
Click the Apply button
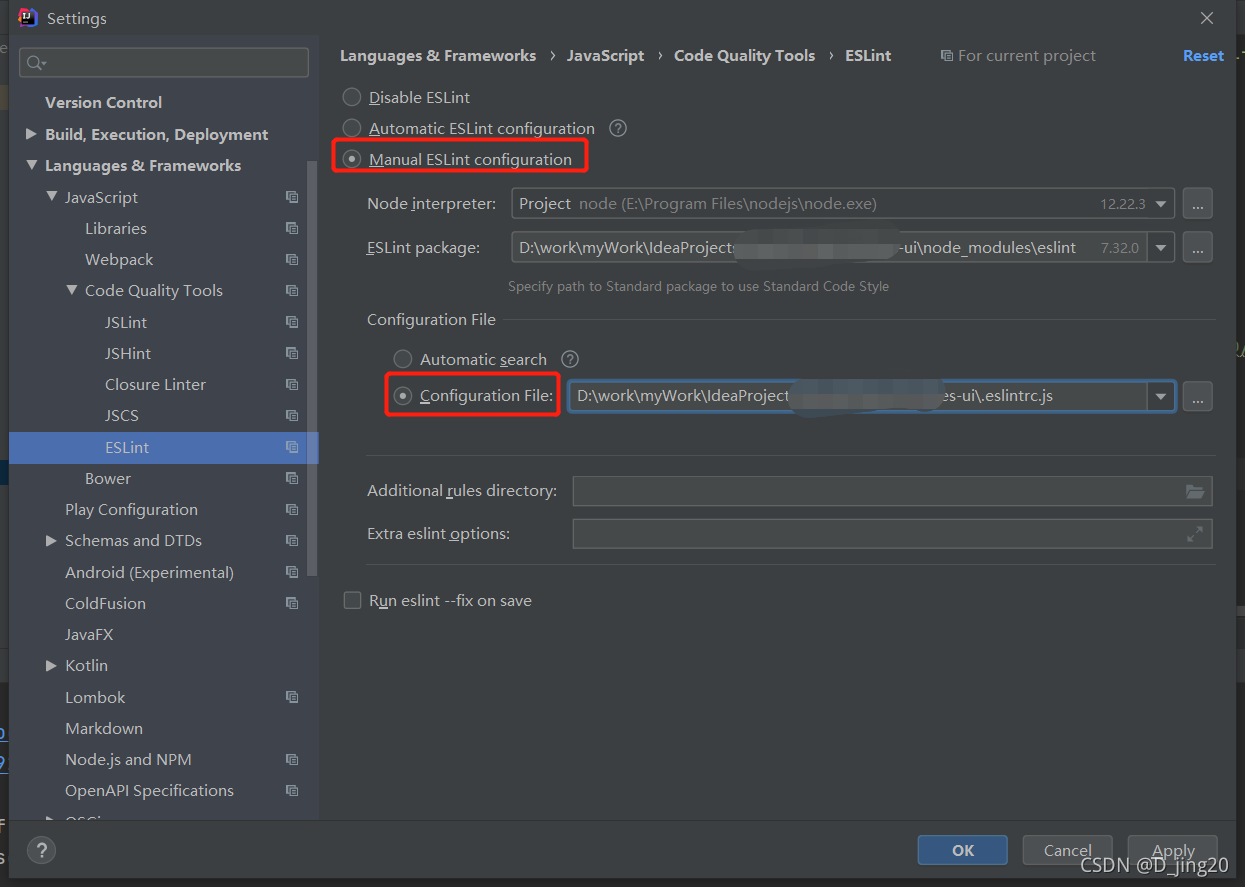point(1173,850)
